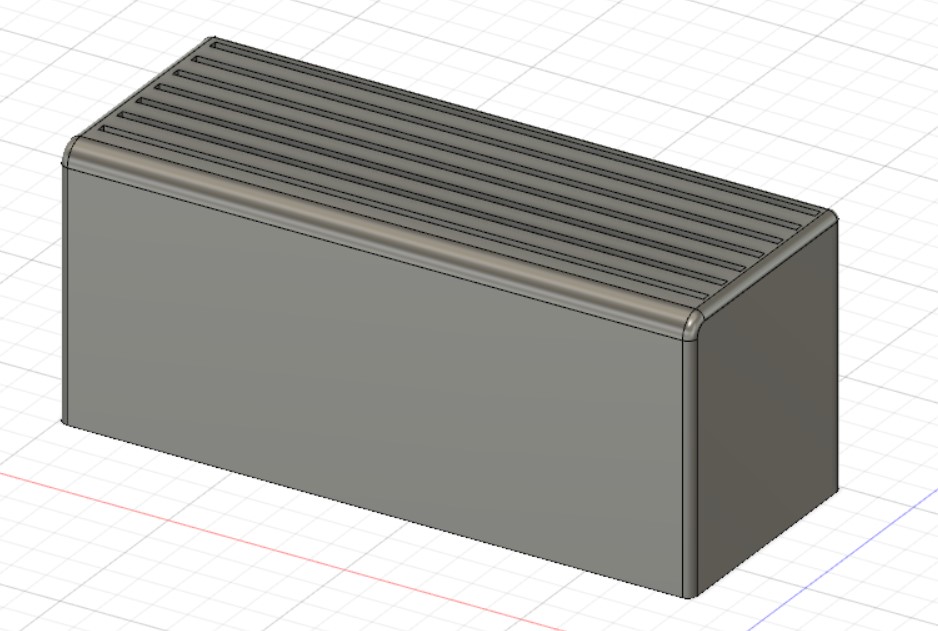Select the rounded corner blend joining three fillets
The height and width of the screenshot is (631, 938).
(x=692, y=326)
